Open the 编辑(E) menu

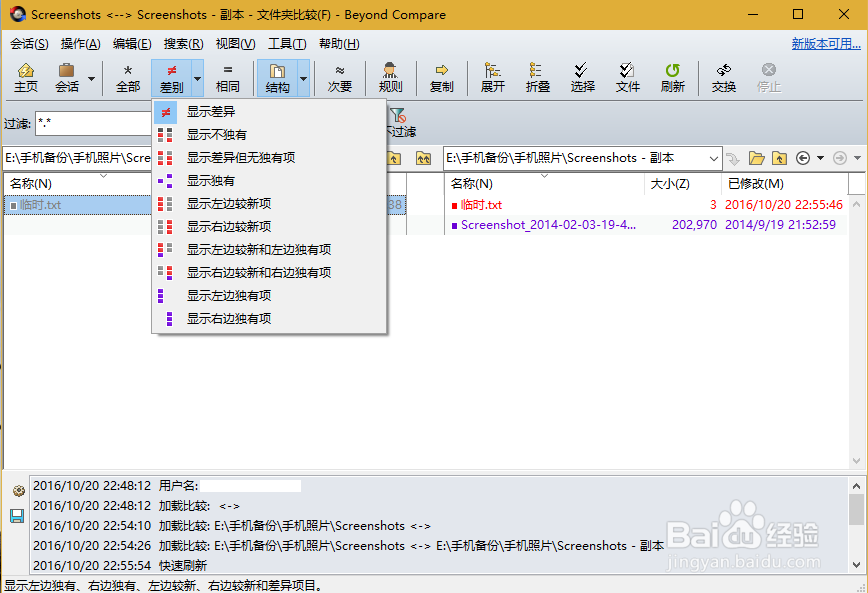click(x=132, y=44)
